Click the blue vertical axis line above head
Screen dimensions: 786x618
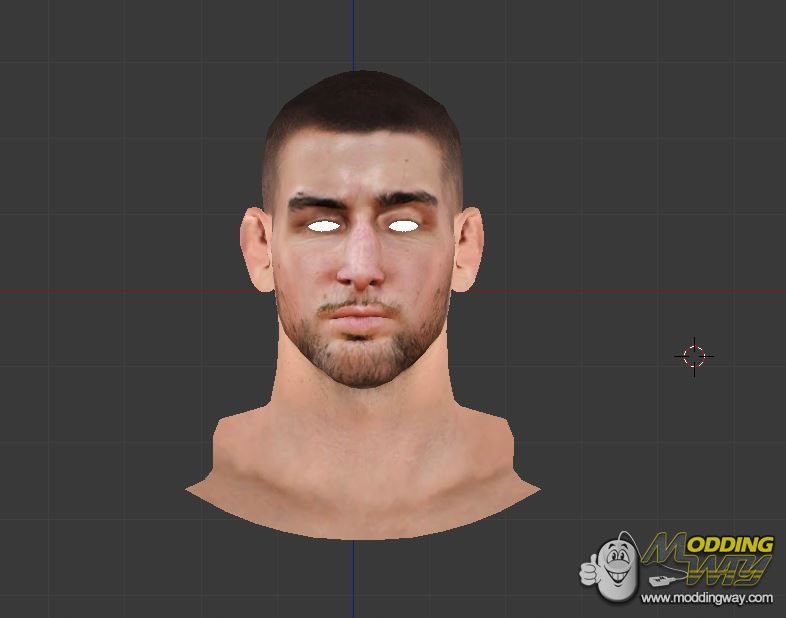352,35
